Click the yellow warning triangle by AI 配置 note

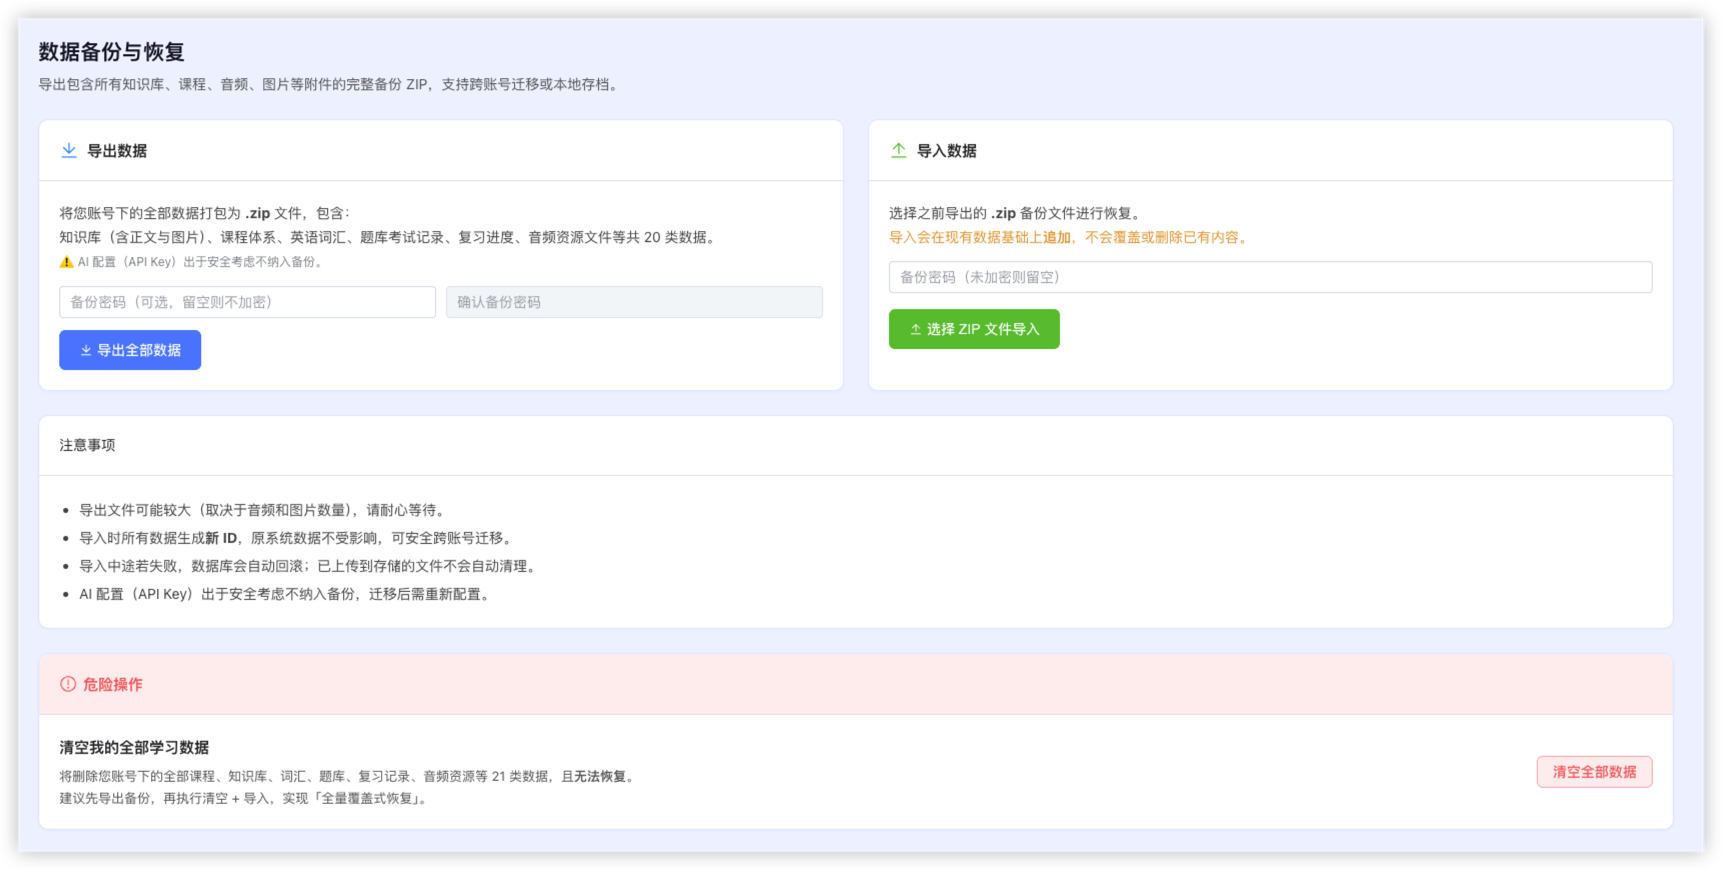click(x=66, y=262)
